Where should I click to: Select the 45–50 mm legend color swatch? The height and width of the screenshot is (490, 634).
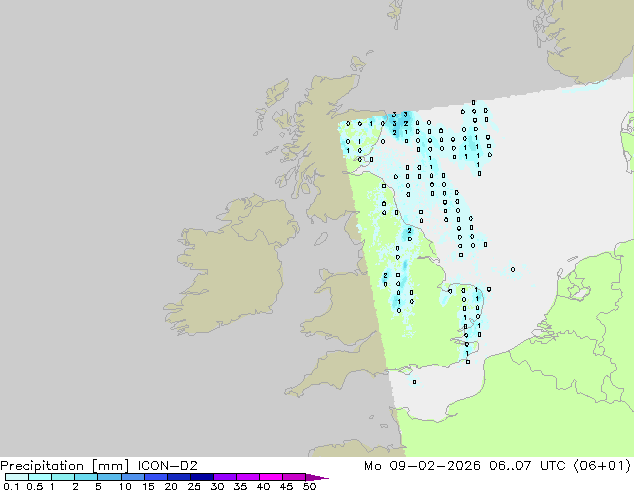(x=294, y=477)
